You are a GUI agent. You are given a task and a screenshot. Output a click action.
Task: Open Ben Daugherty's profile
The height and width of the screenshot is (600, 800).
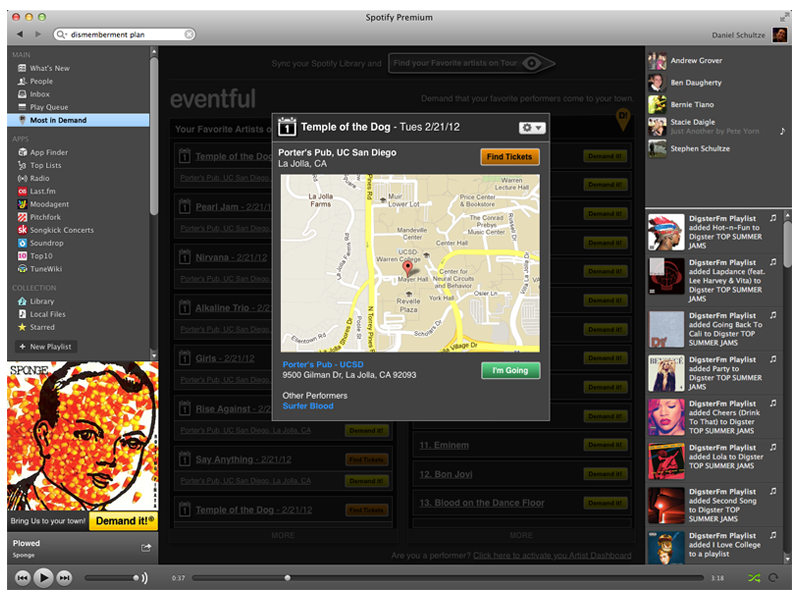[696, 83]
